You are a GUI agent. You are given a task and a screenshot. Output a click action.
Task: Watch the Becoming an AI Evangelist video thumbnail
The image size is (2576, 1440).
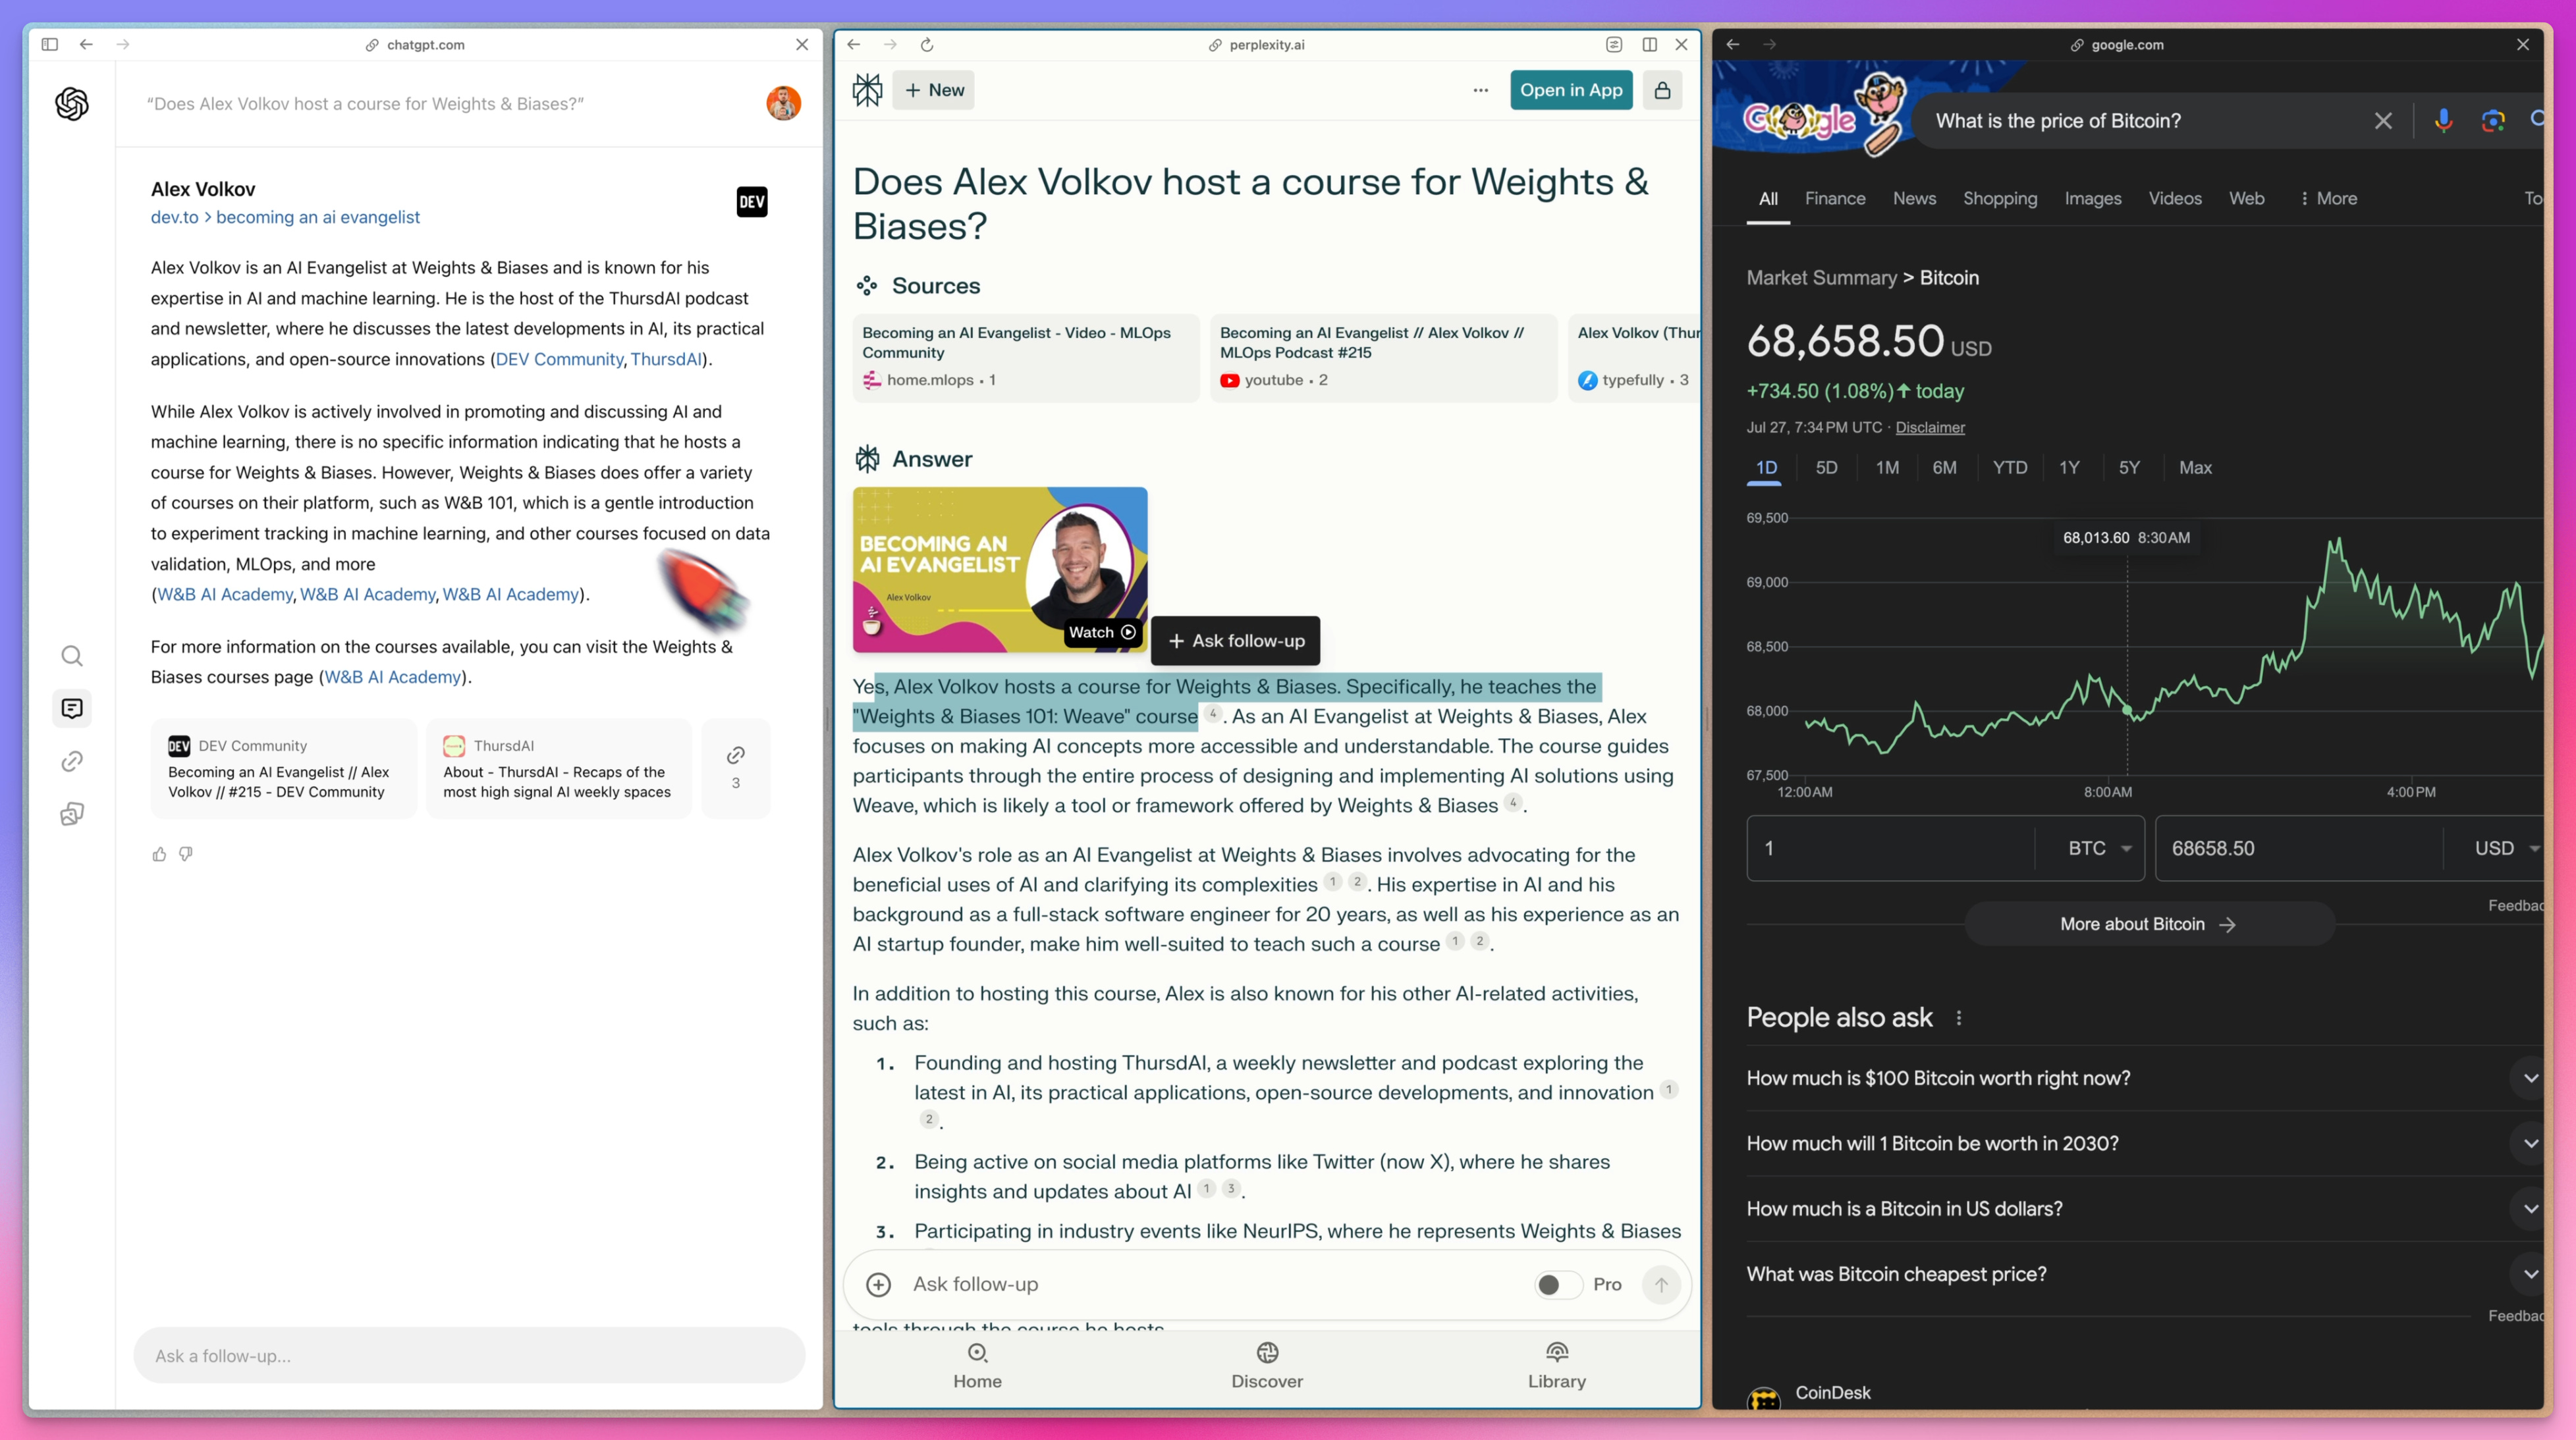point(999,569)
